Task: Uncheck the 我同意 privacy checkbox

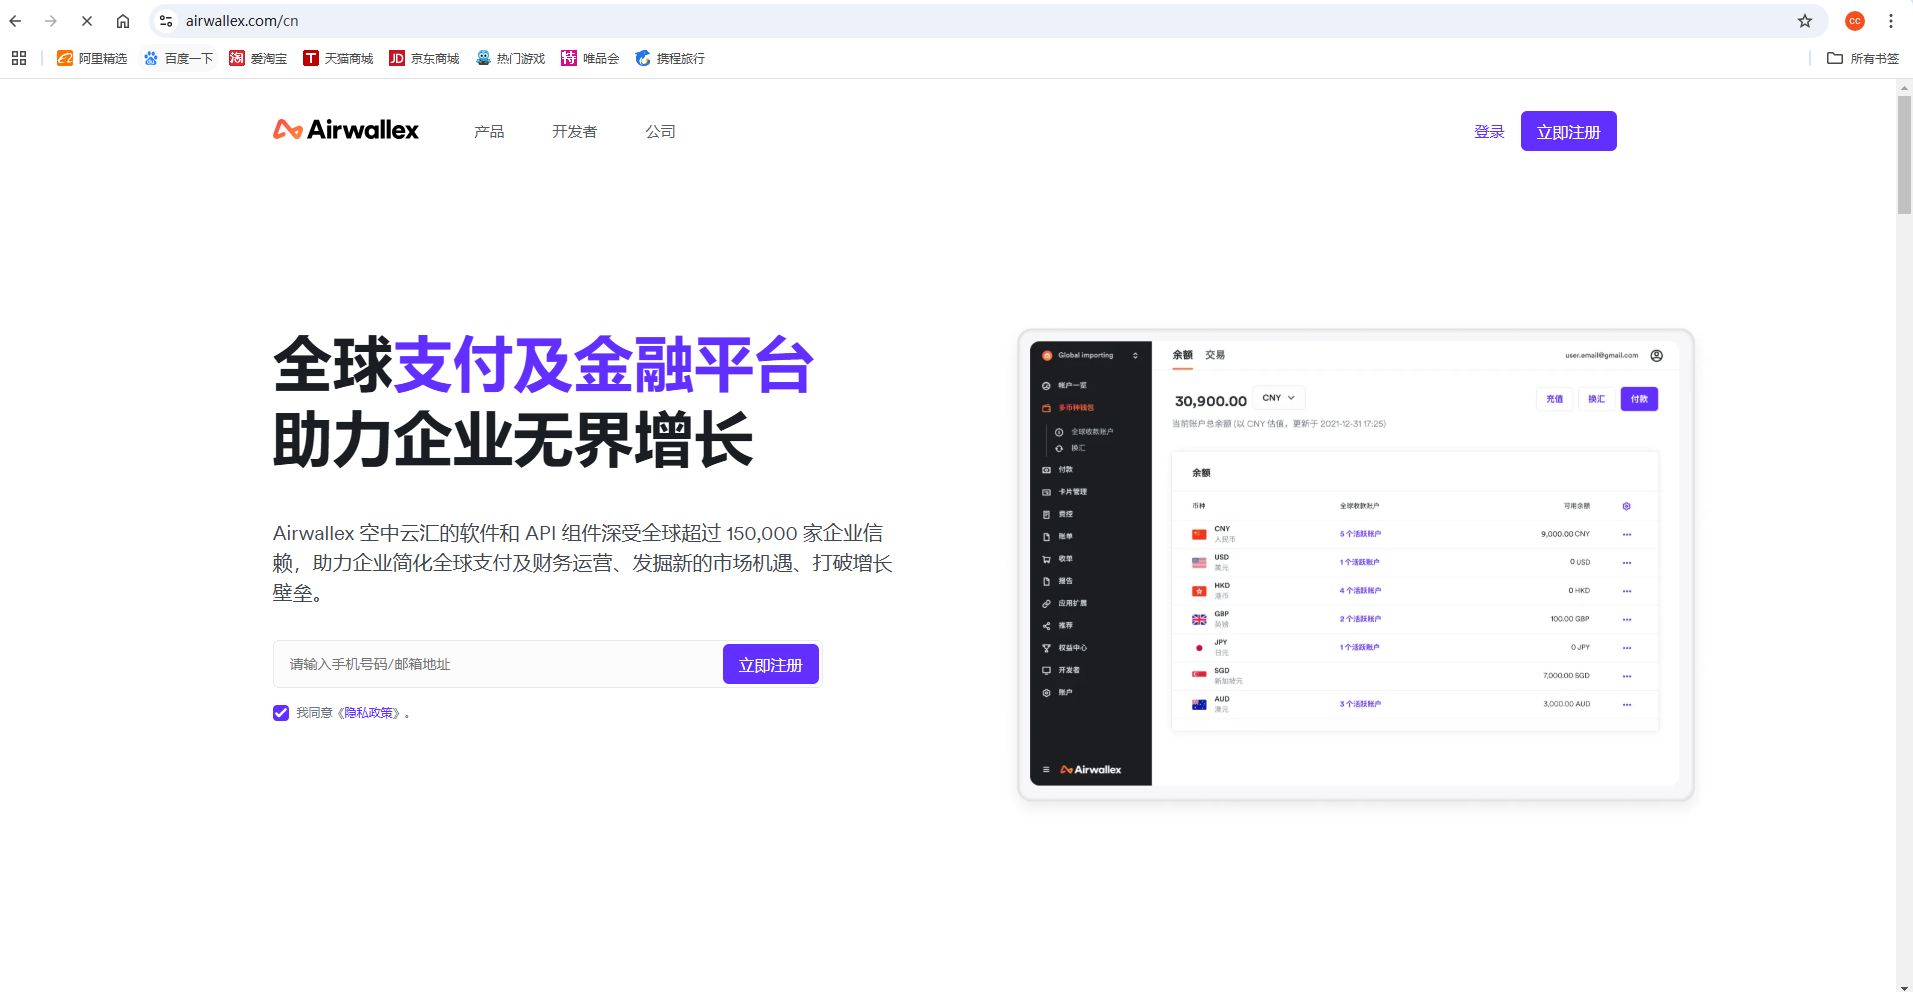Action: (x=281, y=713)
